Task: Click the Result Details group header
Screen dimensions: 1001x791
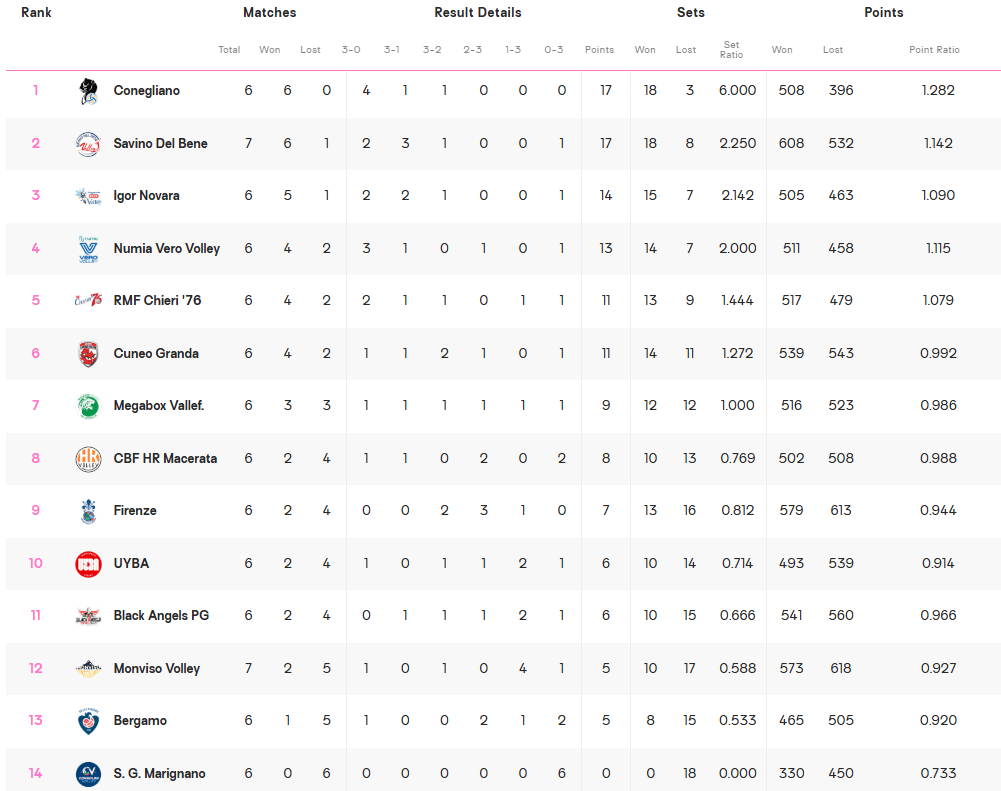Action: point(477,13)
